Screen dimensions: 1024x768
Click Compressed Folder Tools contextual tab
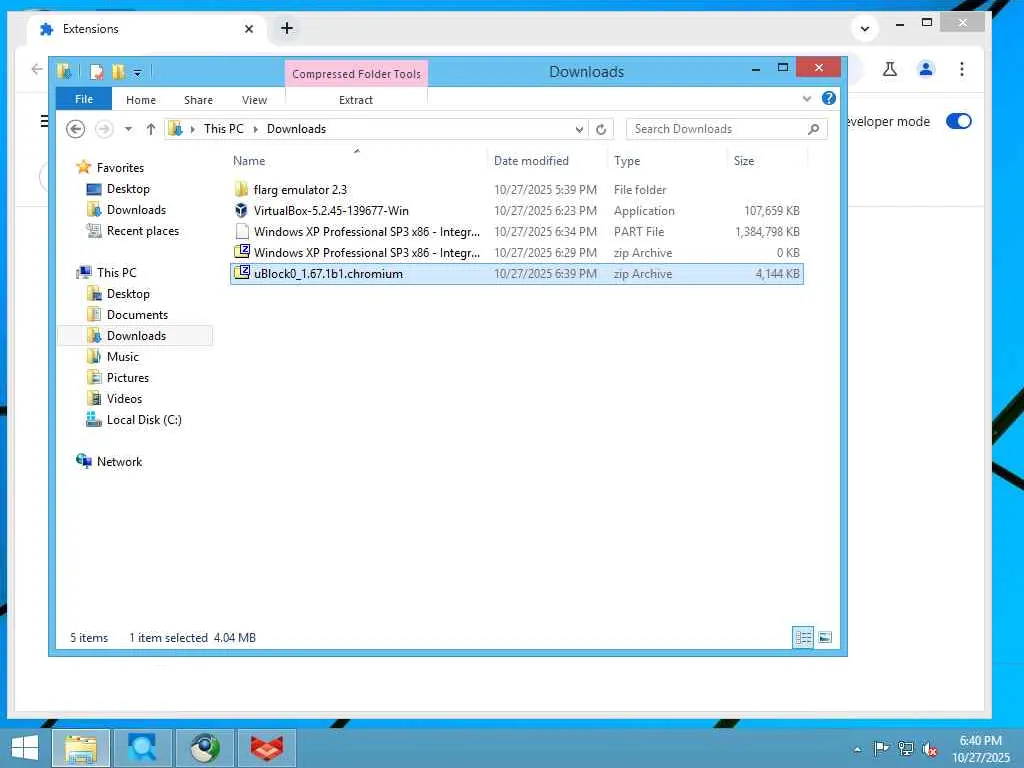click(356, 74)
